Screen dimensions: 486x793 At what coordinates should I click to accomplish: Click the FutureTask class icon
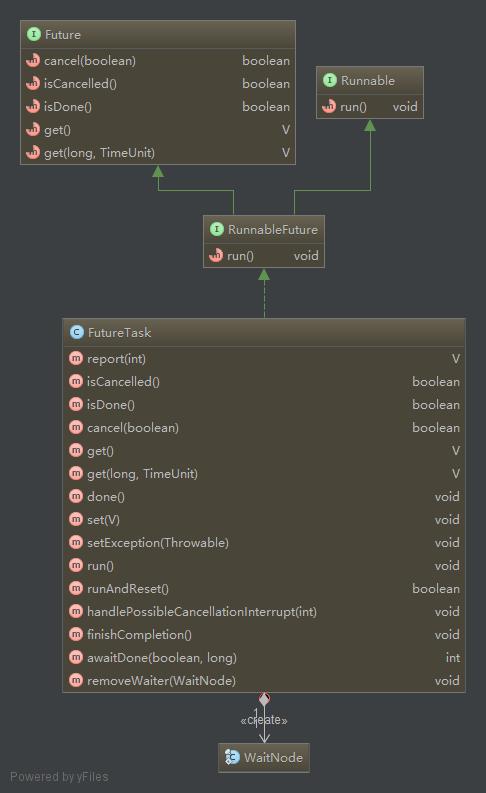click(76, 332)
